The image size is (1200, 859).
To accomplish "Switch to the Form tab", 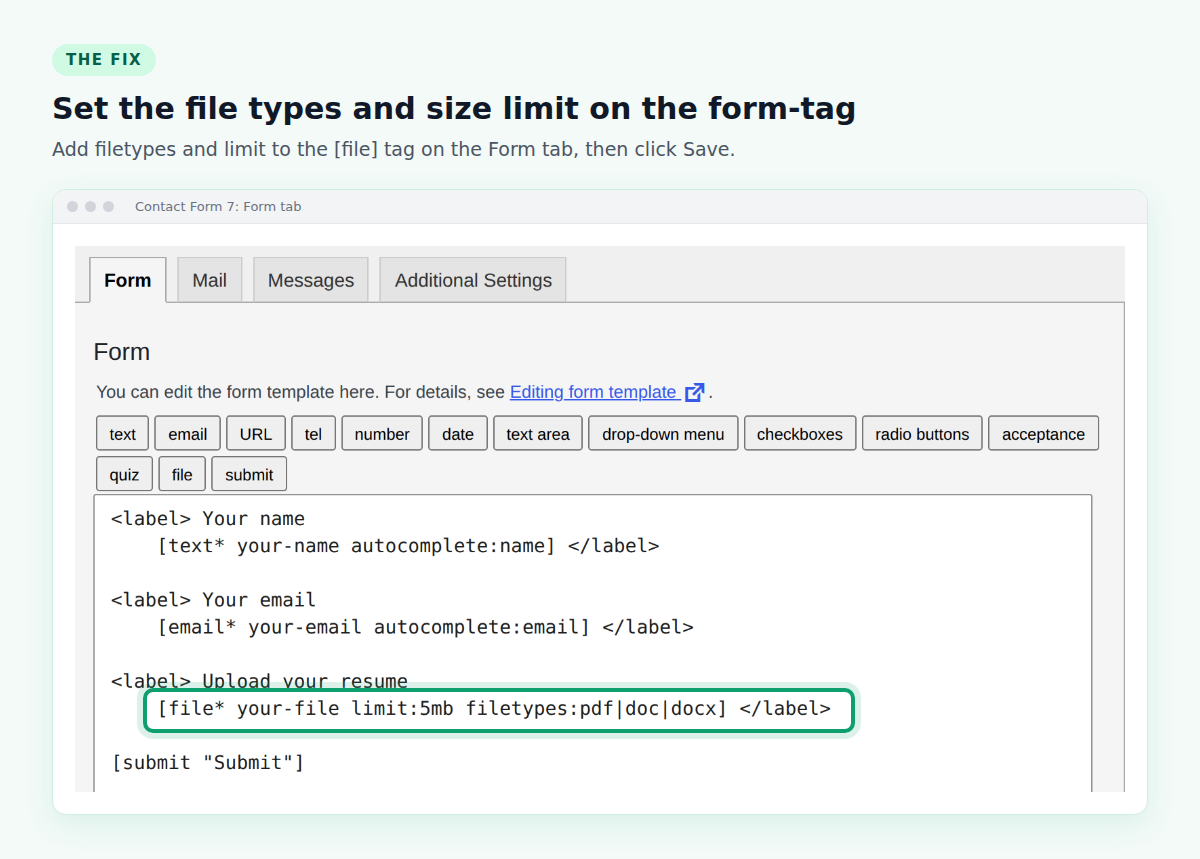I will (x=128, y=280).
